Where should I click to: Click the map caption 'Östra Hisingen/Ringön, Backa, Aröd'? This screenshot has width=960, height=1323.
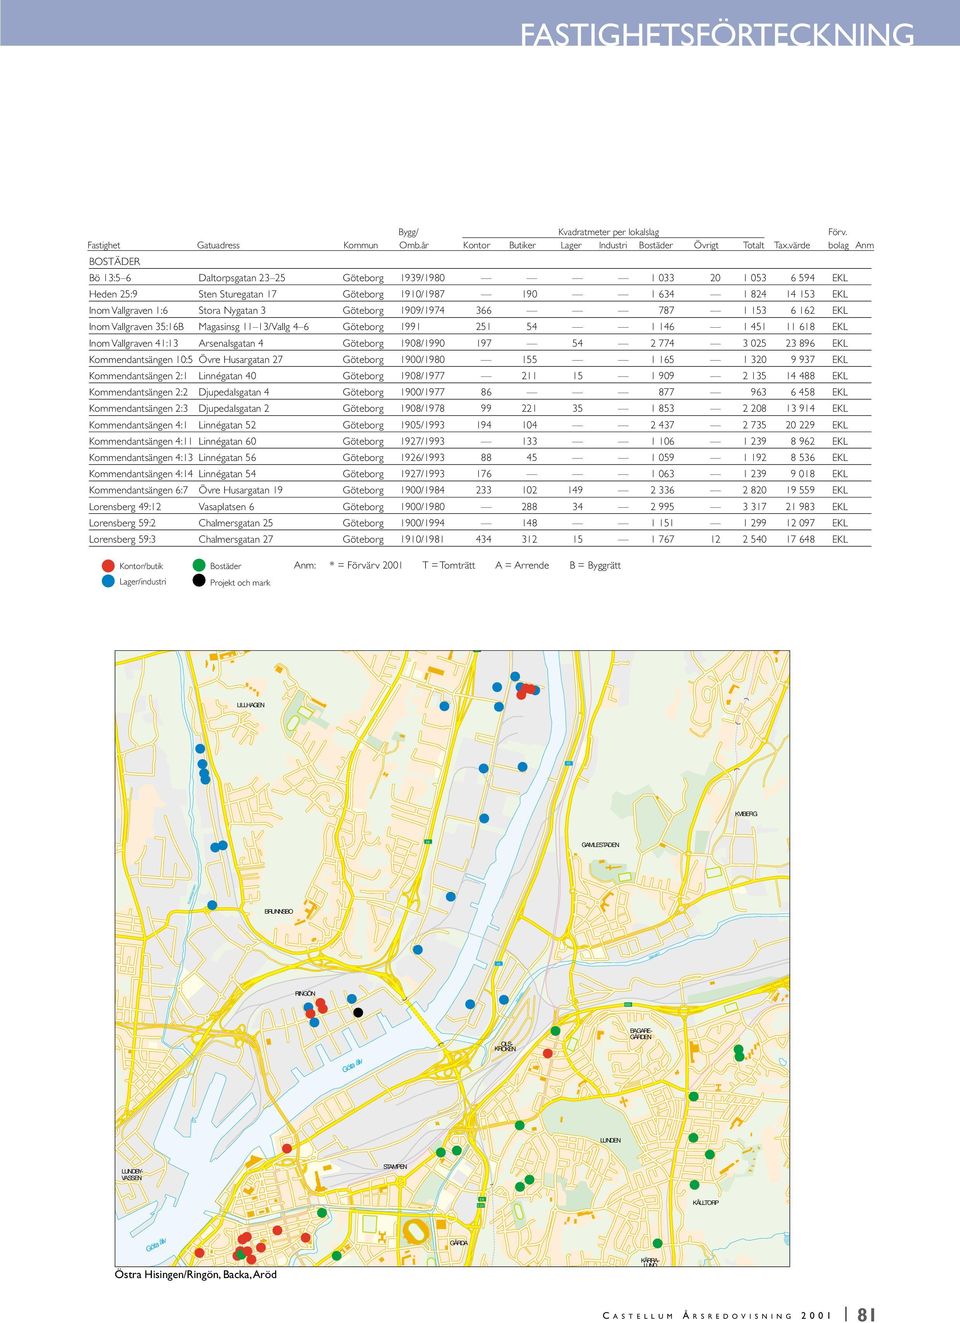(196, 1275)
